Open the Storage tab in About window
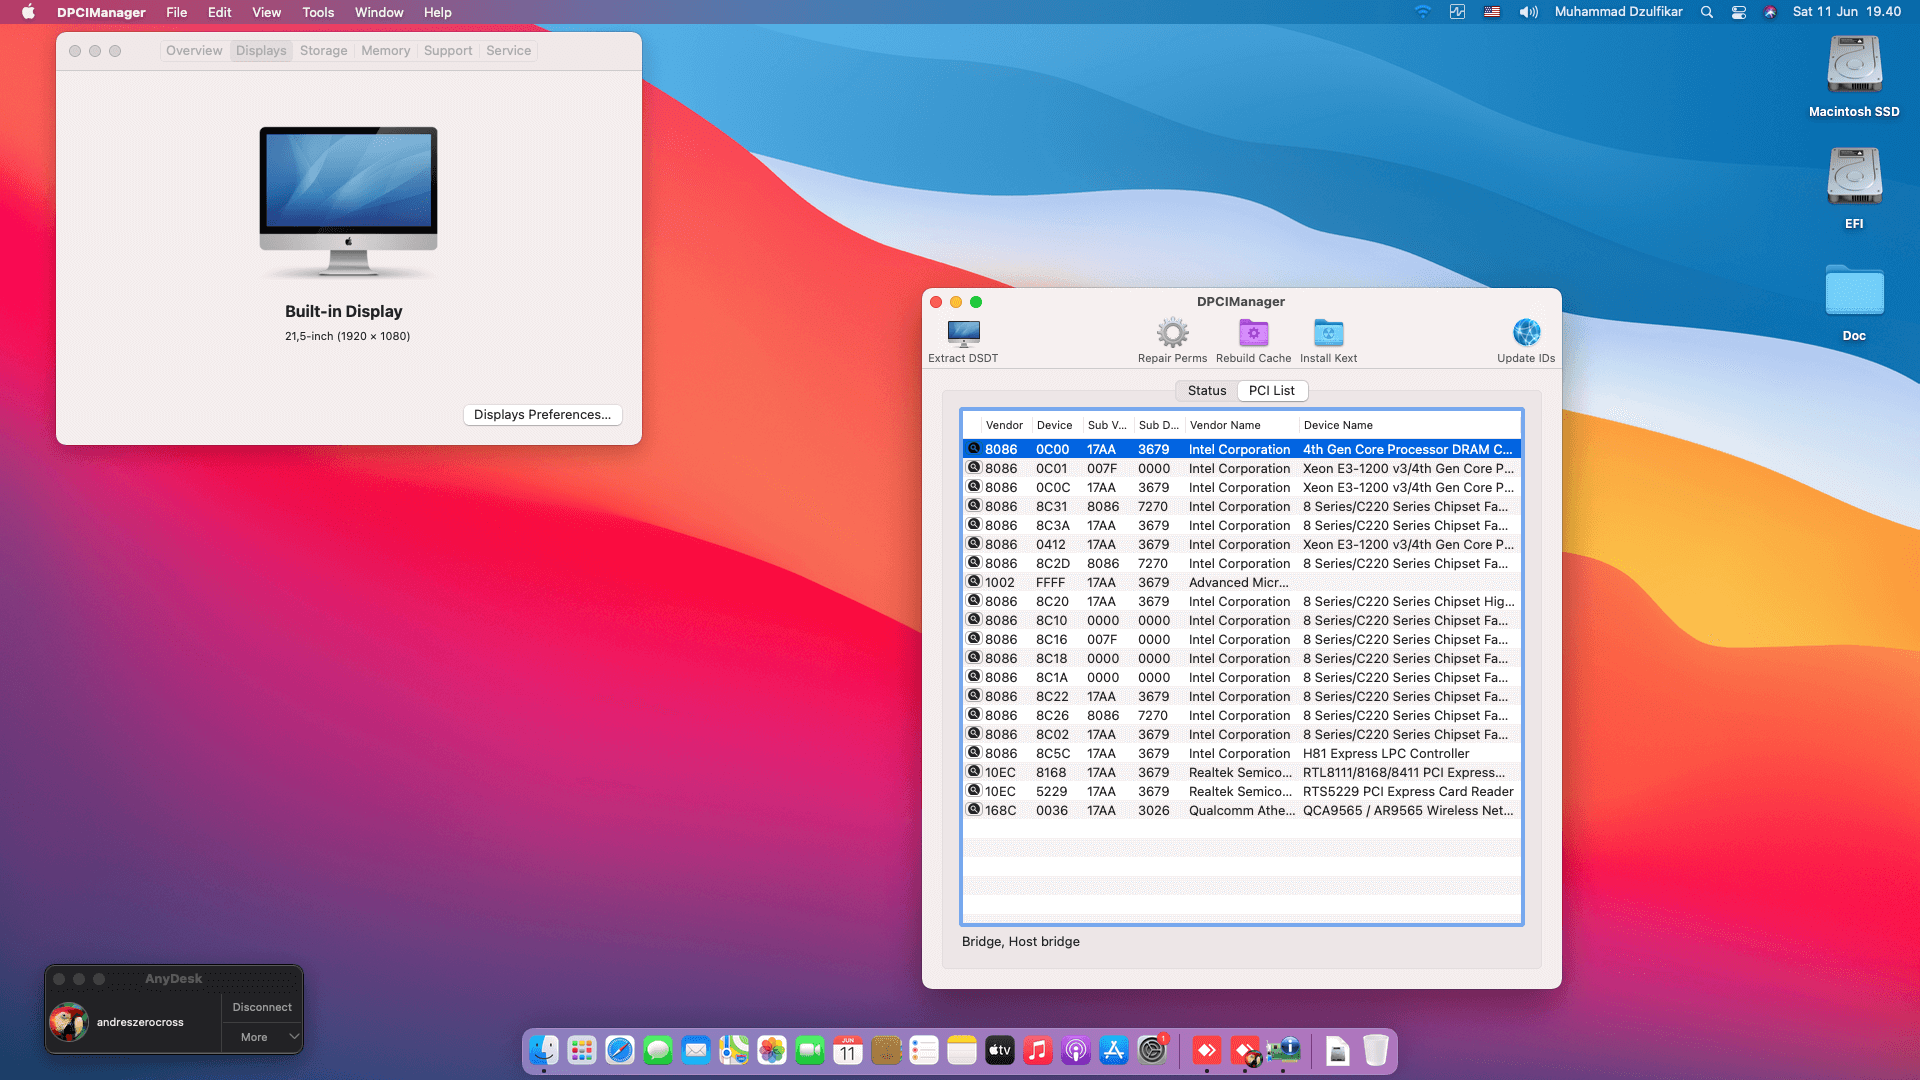Image resolution: width=1920 pixels, height=1080 pixels. point(324,51)
